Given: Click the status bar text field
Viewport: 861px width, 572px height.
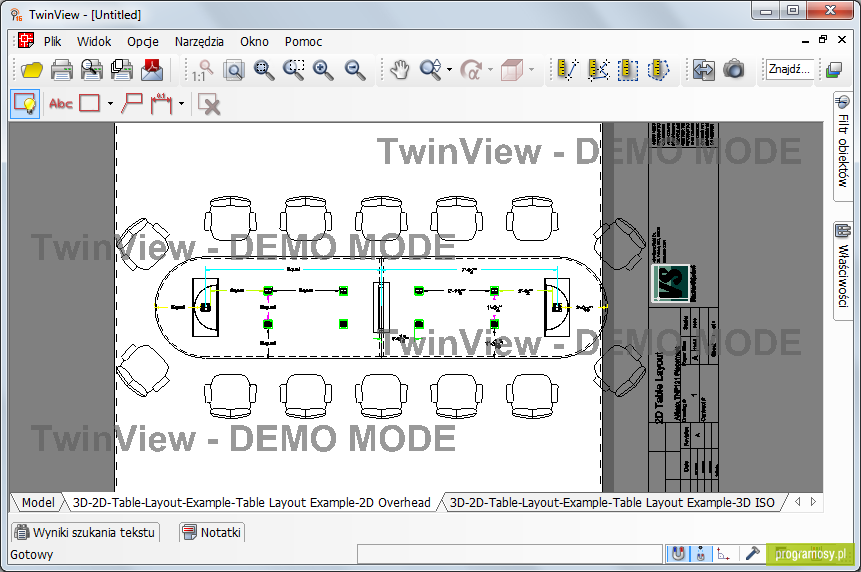Looking at the screenshot, I should click(x=510, y=554).
